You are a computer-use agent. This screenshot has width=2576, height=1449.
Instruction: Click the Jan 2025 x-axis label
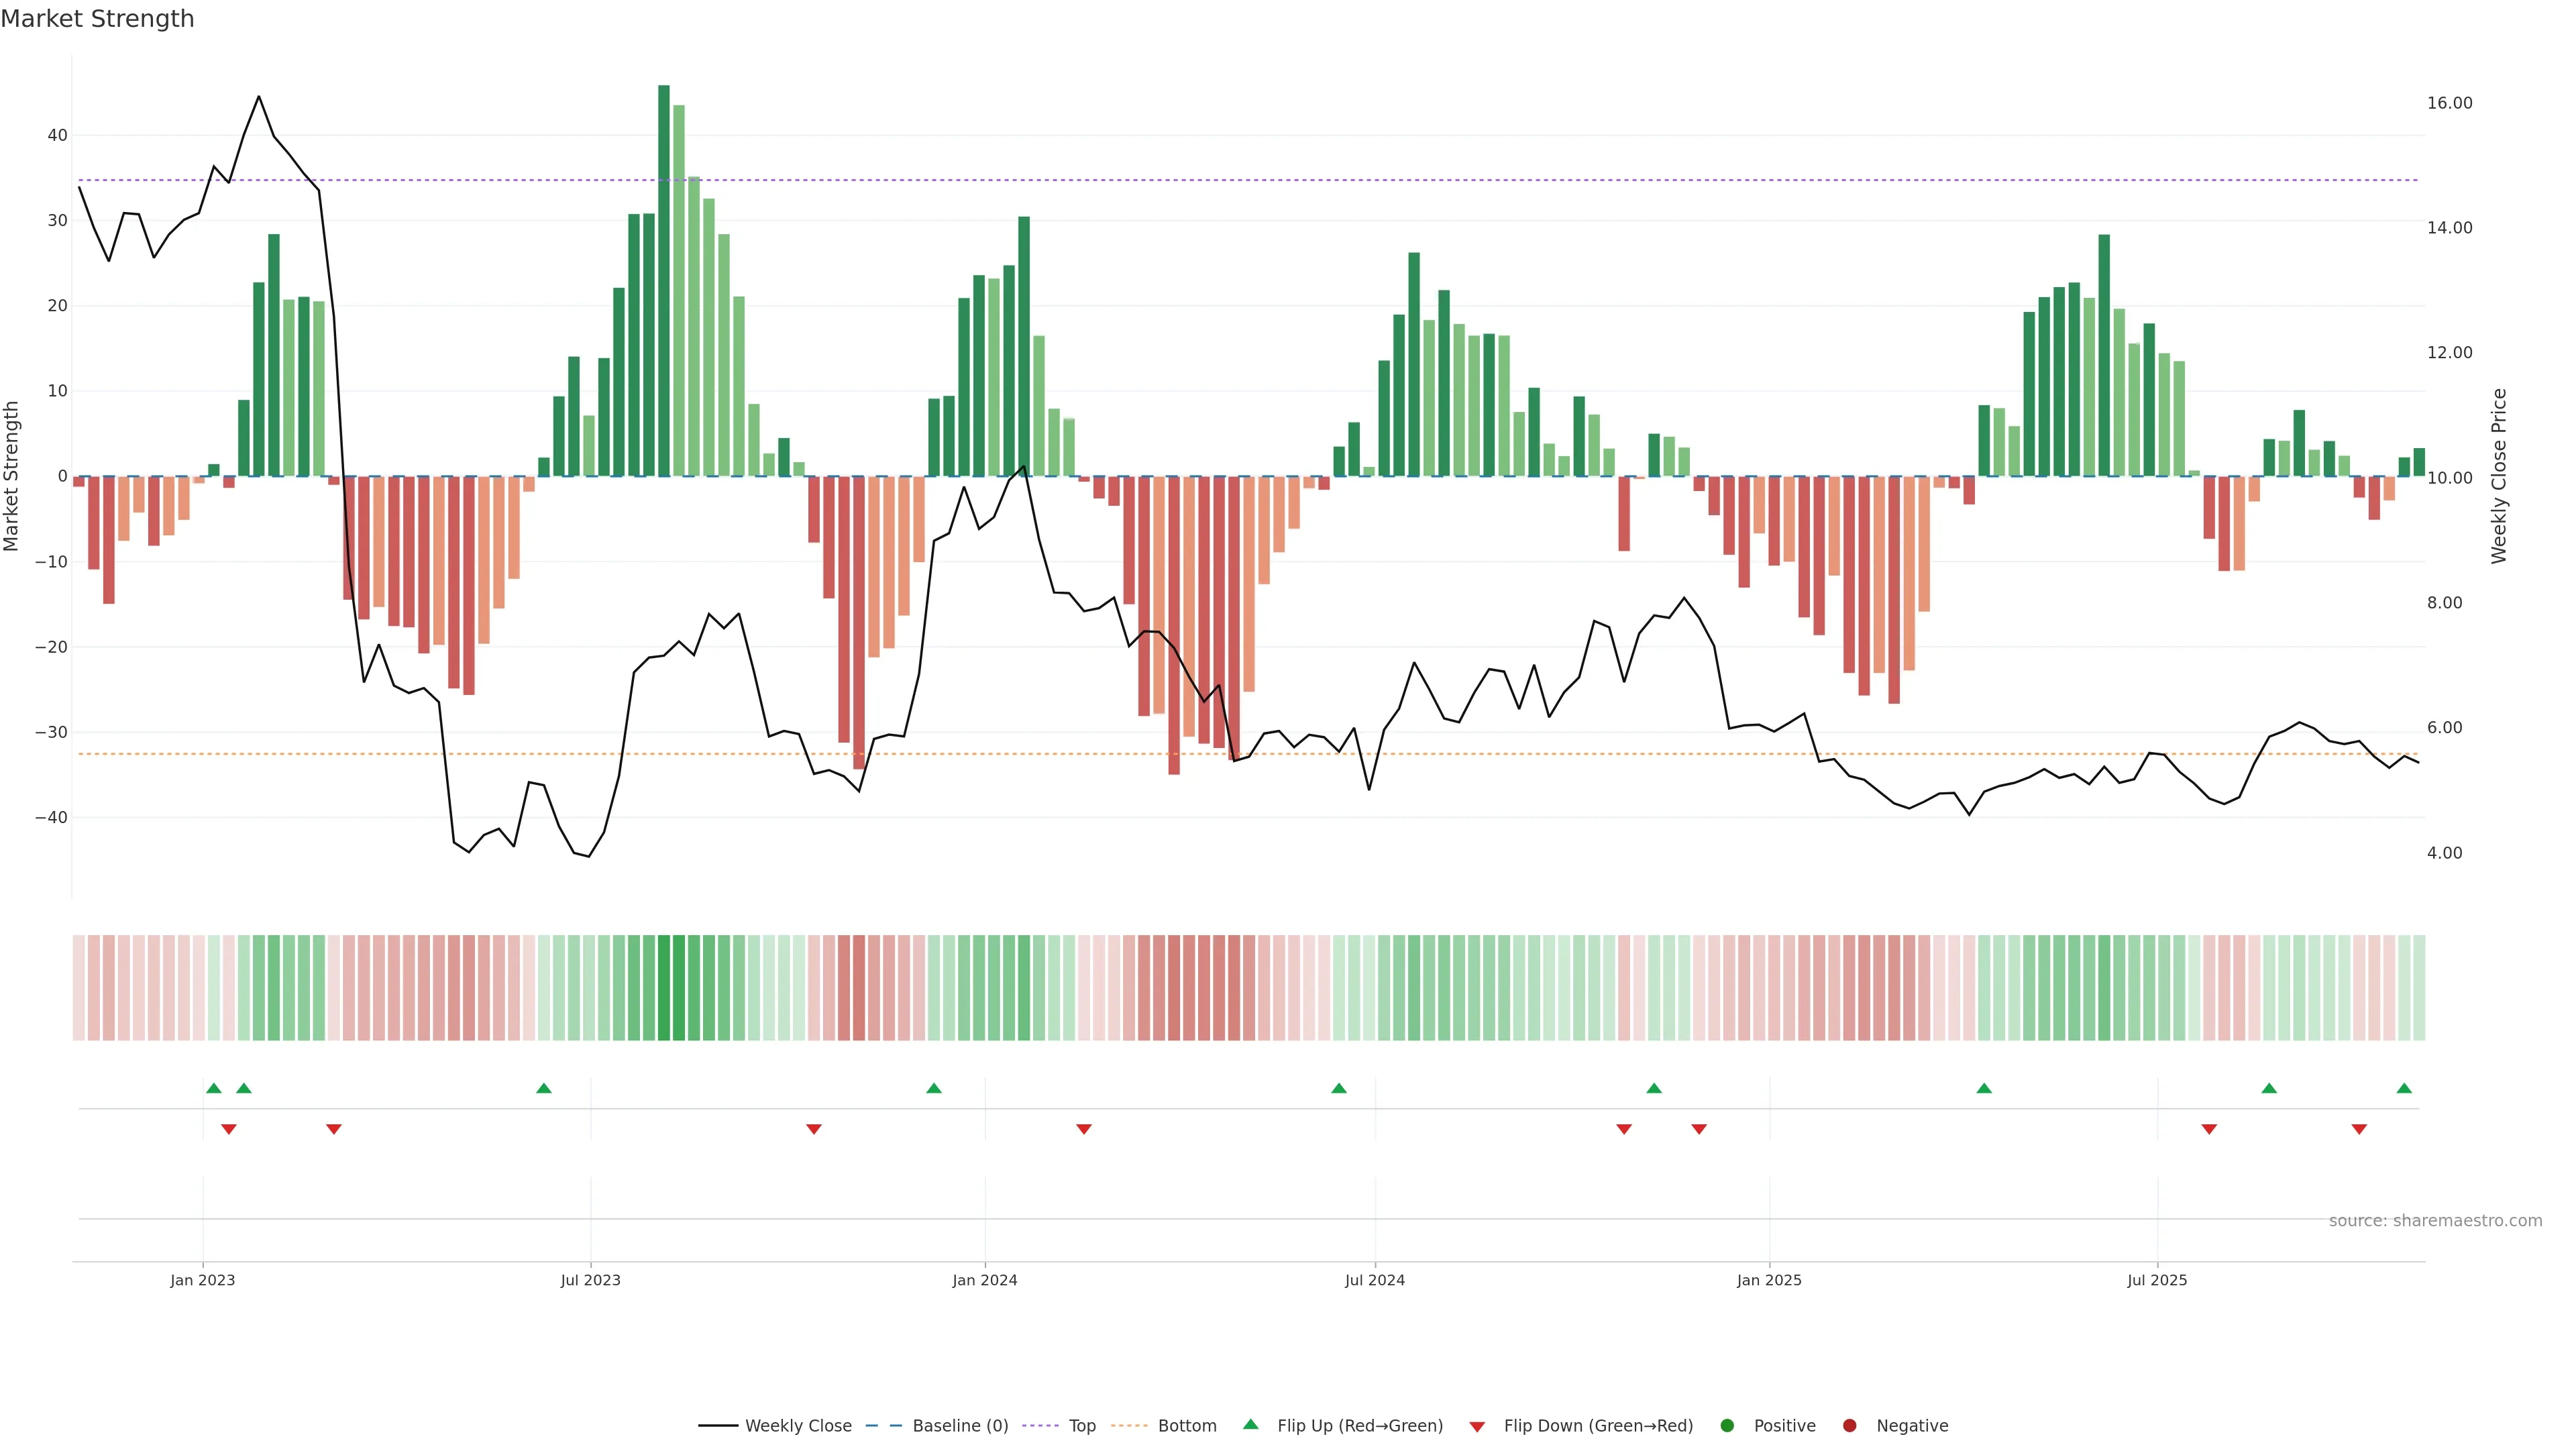pyautogui.click(x=1769, y=1280)
